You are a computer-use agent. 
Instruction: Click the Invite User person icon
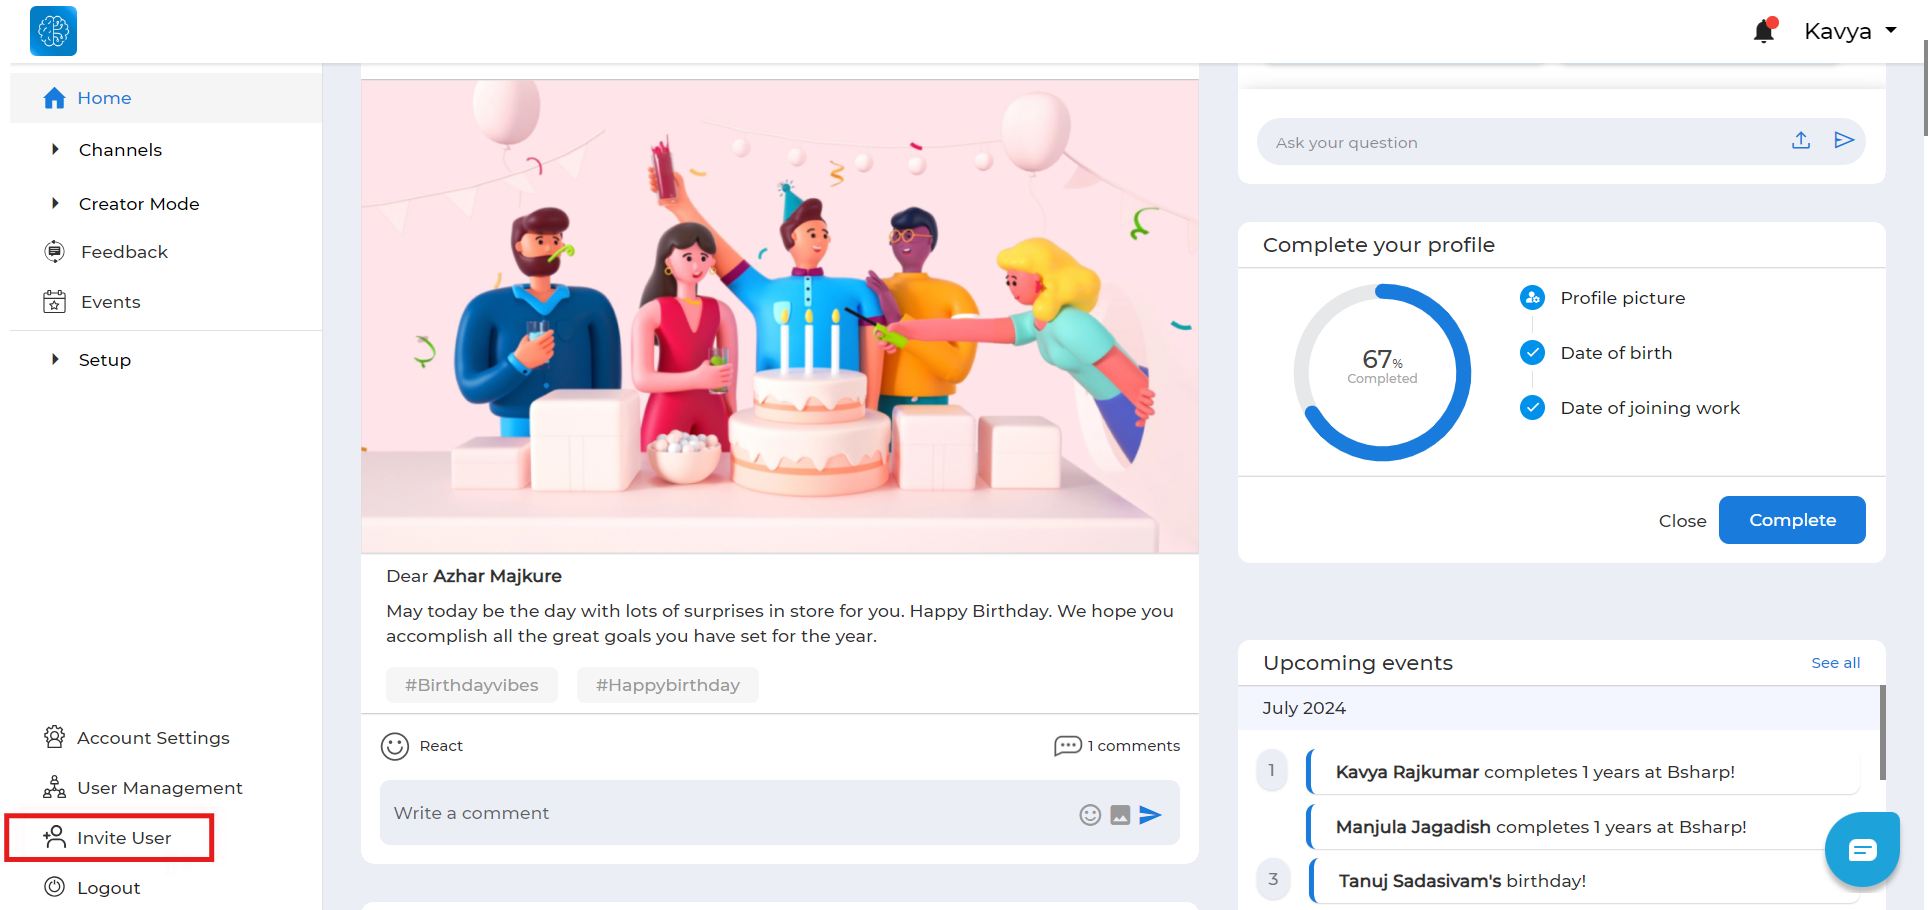(x=54, y=836)
